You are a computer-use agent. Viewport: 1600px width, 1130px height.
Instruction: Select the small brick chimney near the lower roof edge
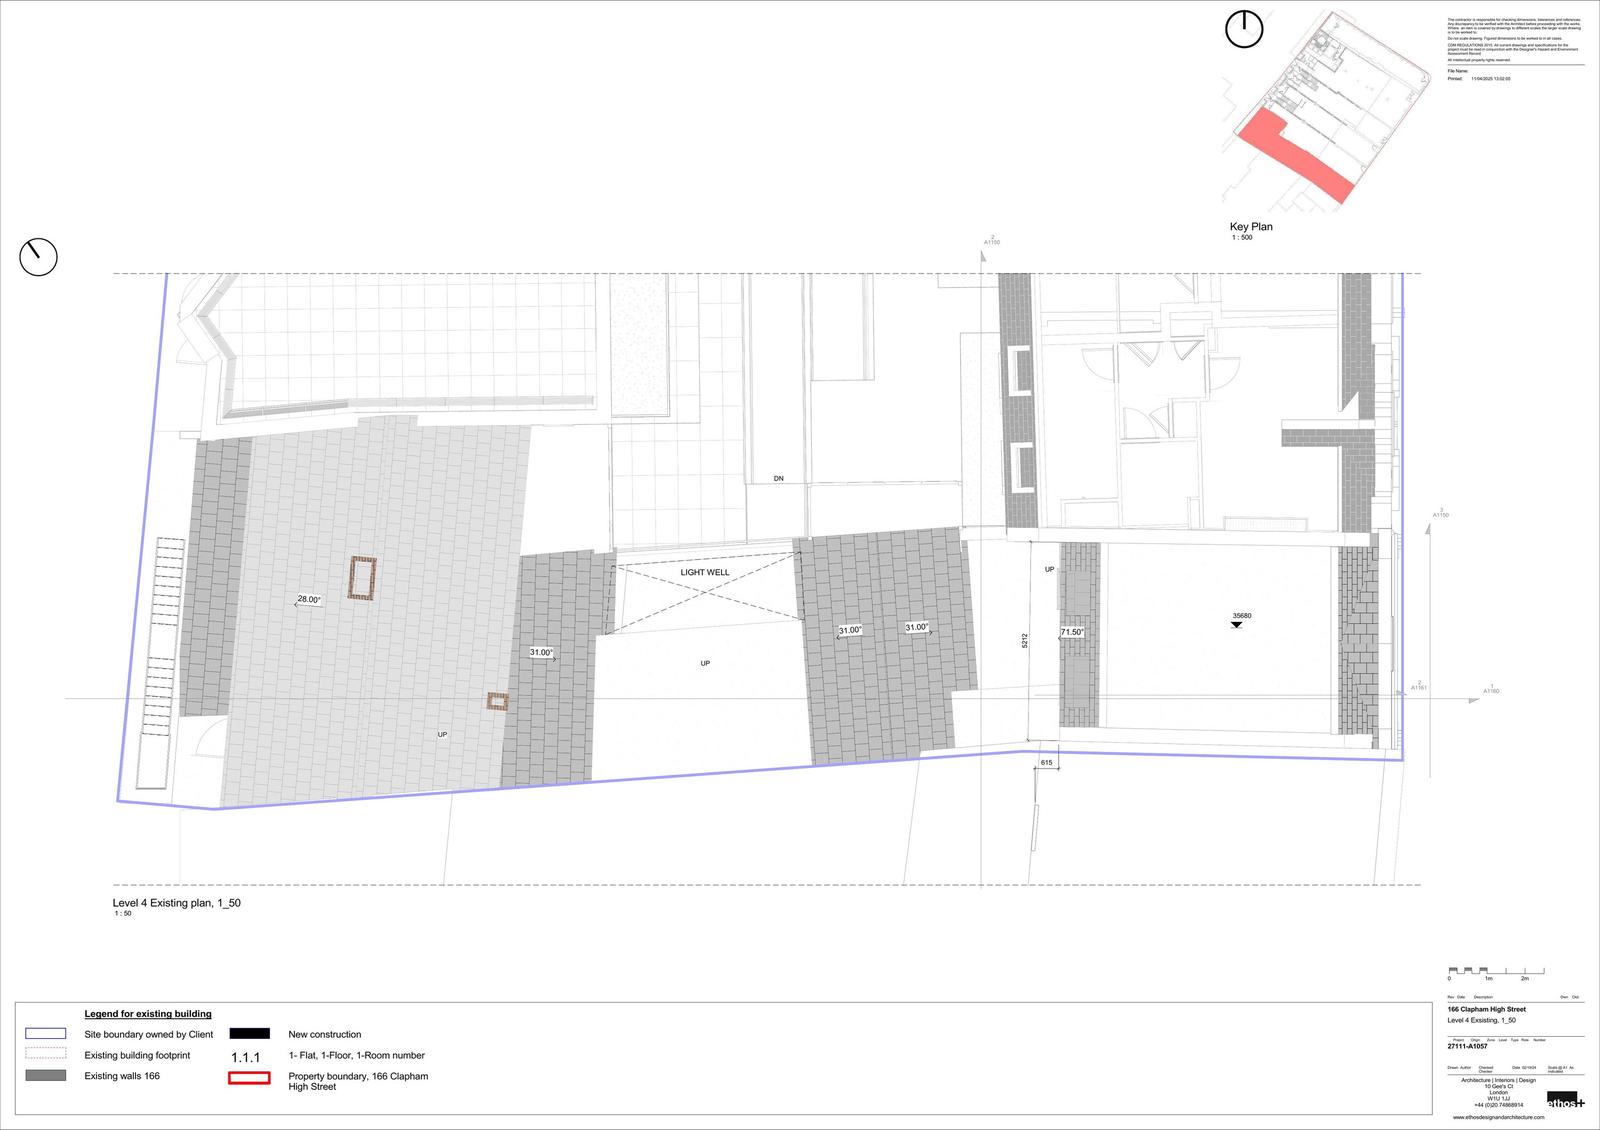497,701
